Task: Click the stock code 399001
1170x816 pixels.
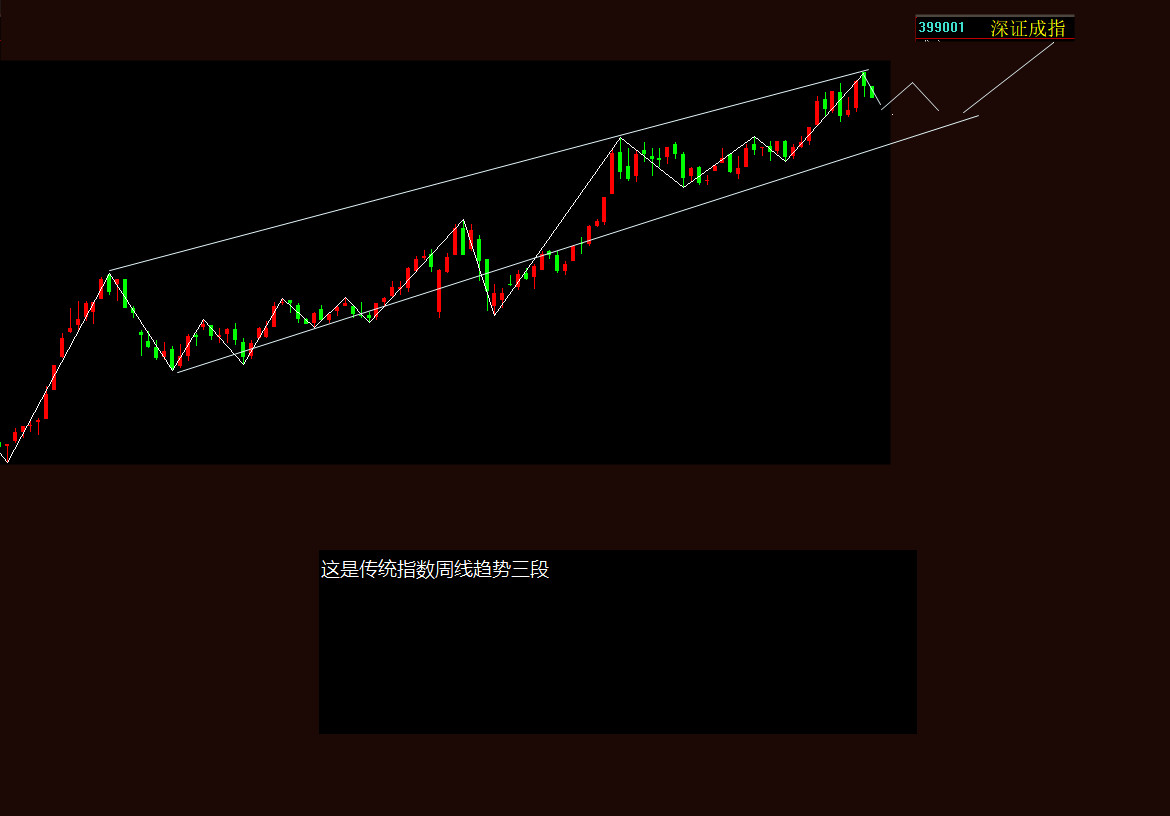Action: pyautogui.click(x=941, y=28)
